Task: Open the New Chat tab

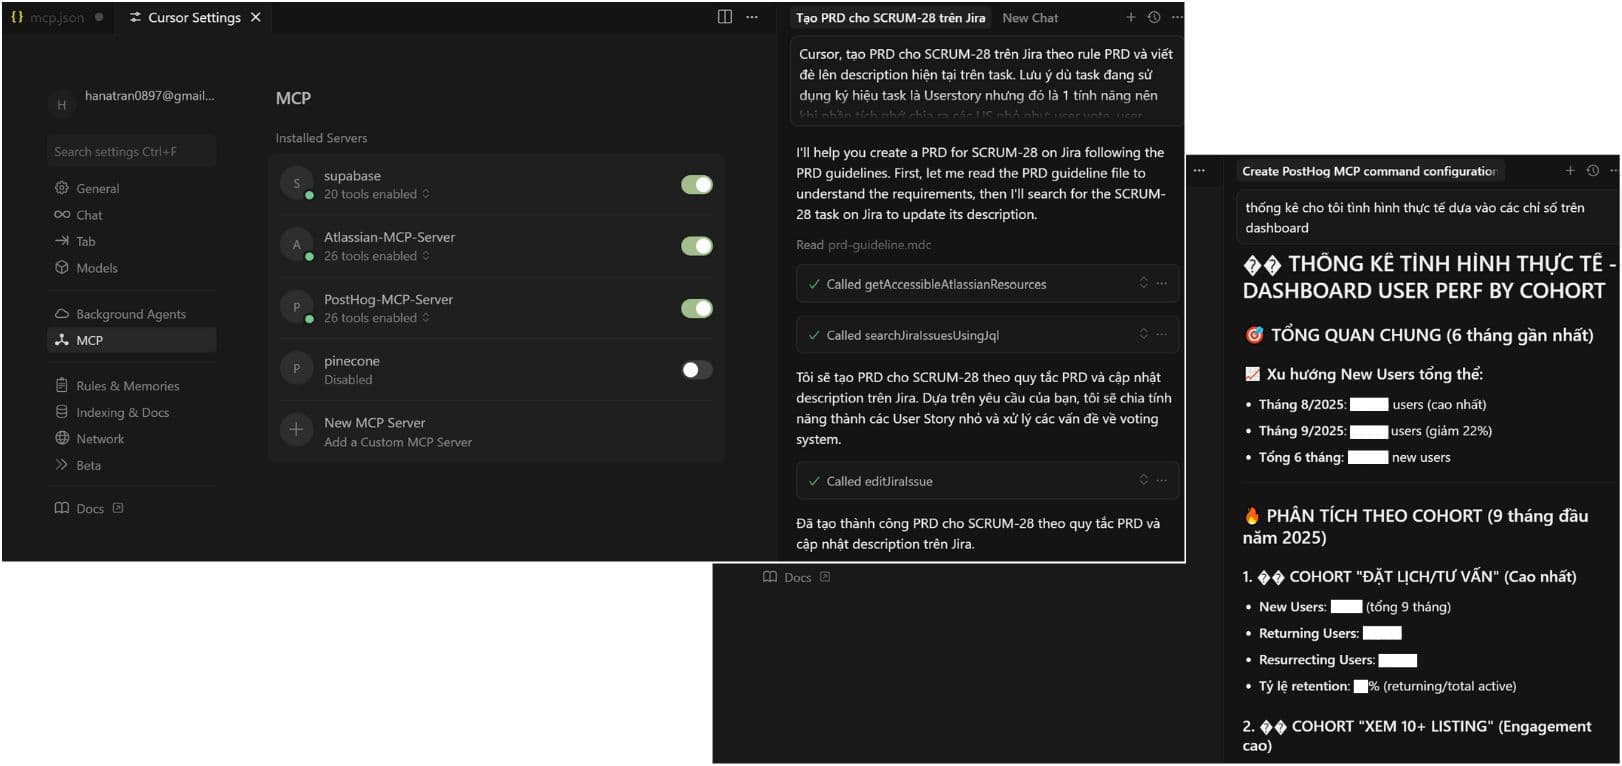Action: coord(1030,18)
